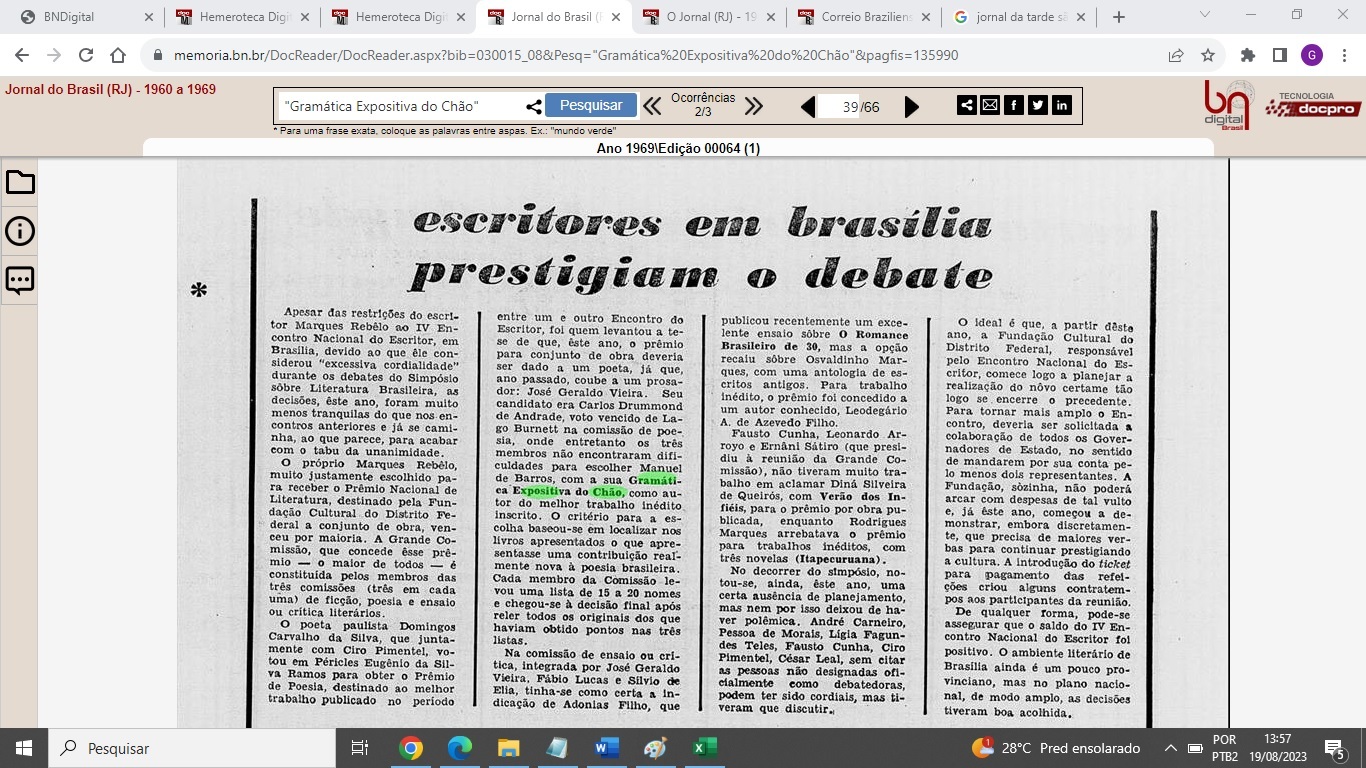Click browser forward arrow
The height and width of the screenshot is (768, 1366).
coord(54,55)
